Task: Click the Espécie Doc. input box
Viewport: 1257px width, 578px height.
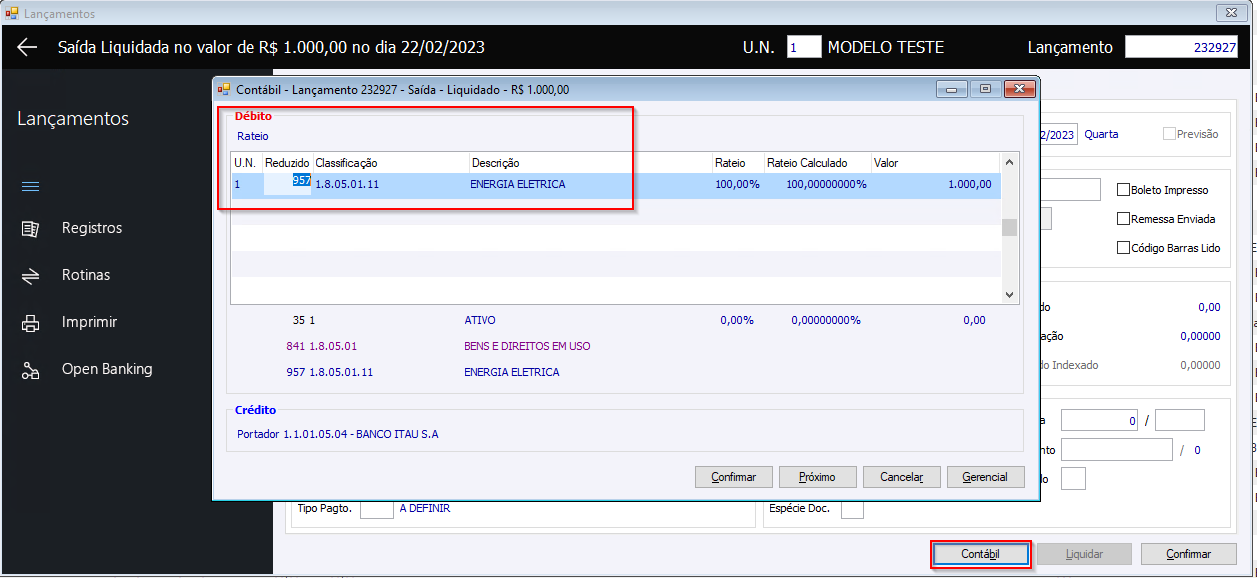Action: pyautogui.click(x=852, y=510)
